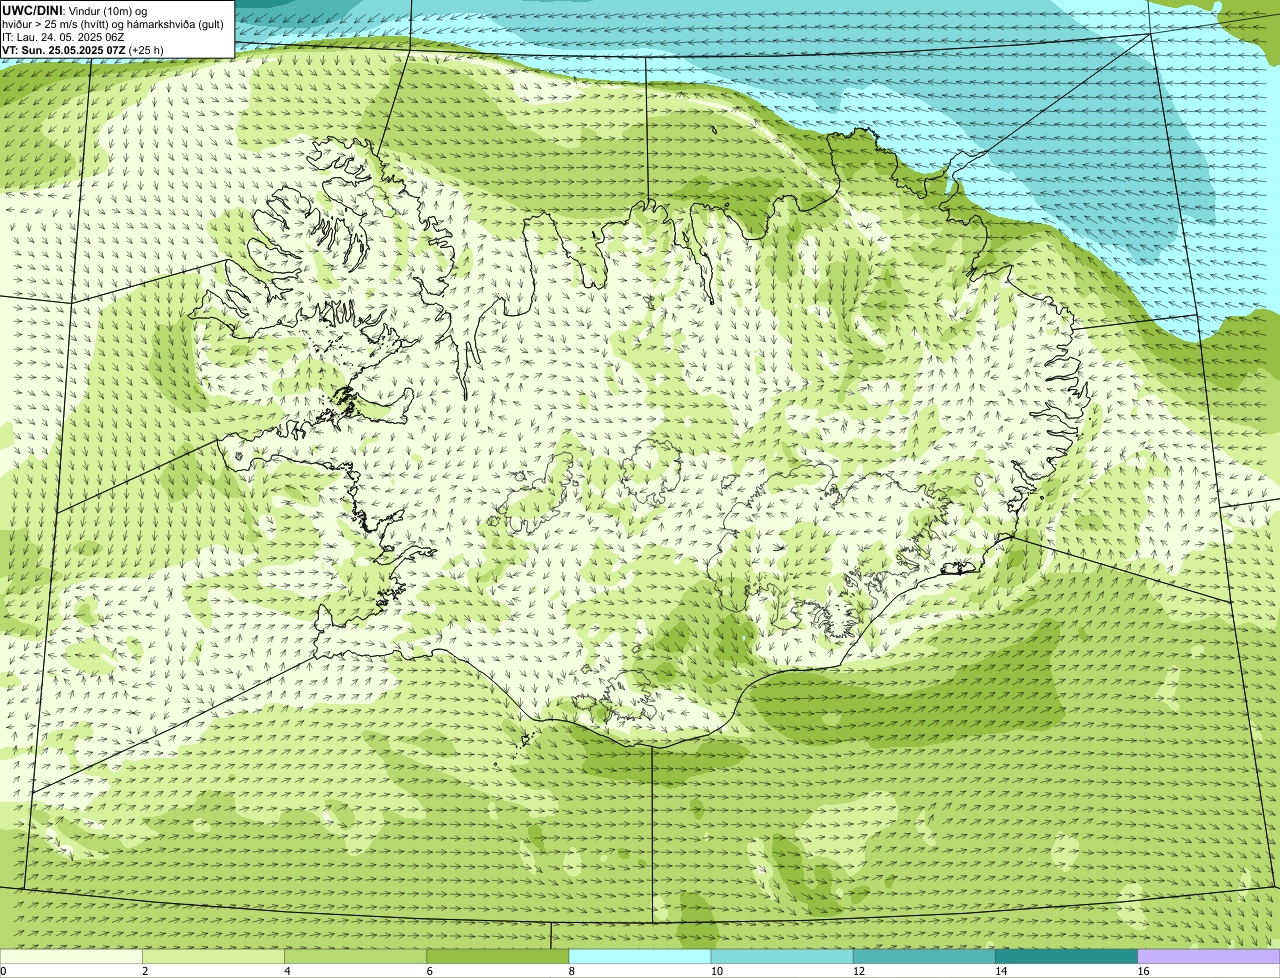Click the '14' tick label on color scale

coord(1001,971)
